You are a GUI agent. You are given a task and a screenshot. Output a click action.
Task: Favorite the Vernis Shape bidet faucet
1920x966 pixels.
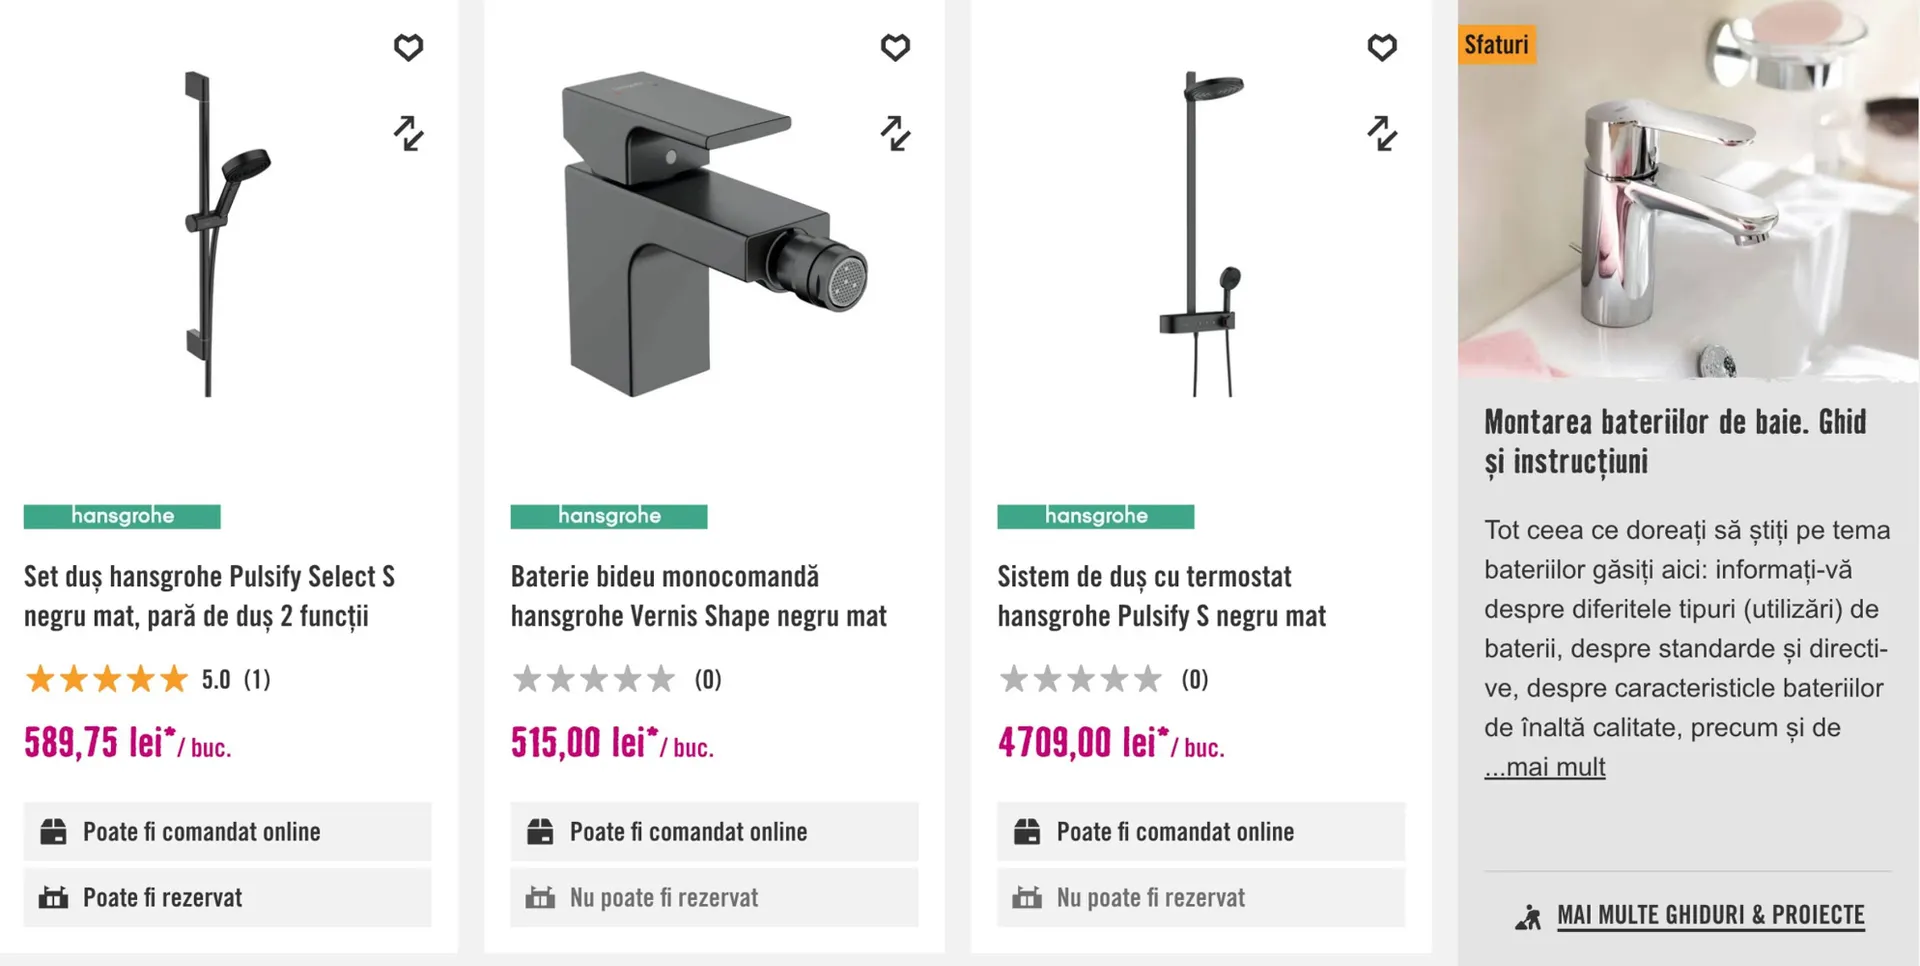click(895, 47)
